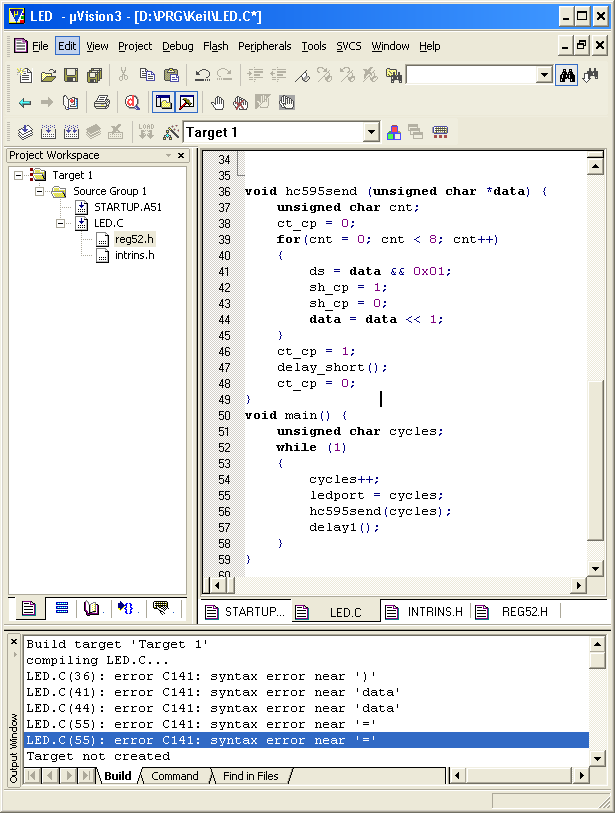The height and width of the screenshot is (813, 615).
Task: Open the Target 1 selection dropdown
Action: click(x=371, y=132)
